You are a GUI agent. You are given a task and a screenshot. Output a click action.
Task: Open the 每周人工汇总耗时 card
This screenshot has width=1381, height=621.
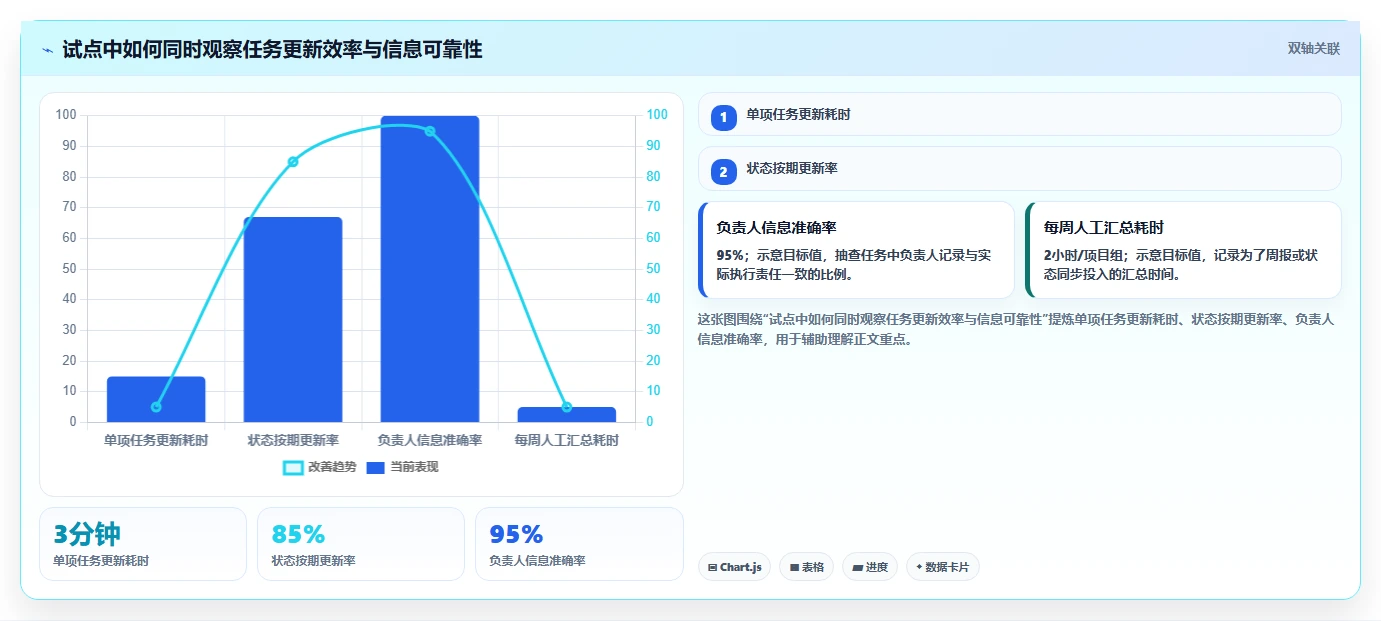point(1183,250)
